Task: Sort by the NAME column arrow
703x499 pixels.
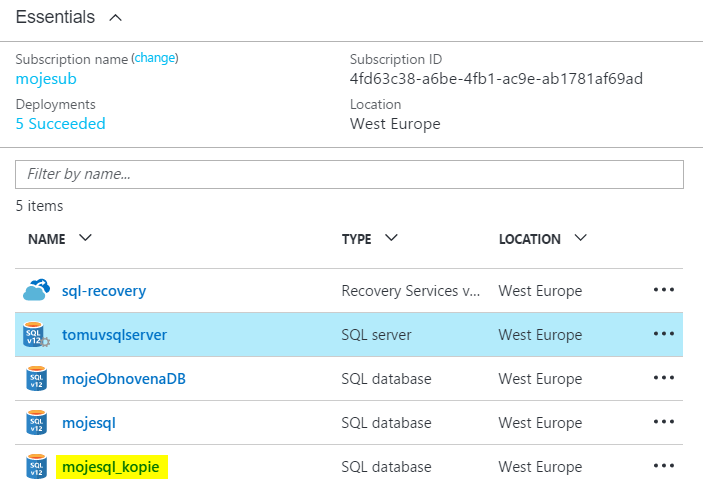Action: click(85, 238)
